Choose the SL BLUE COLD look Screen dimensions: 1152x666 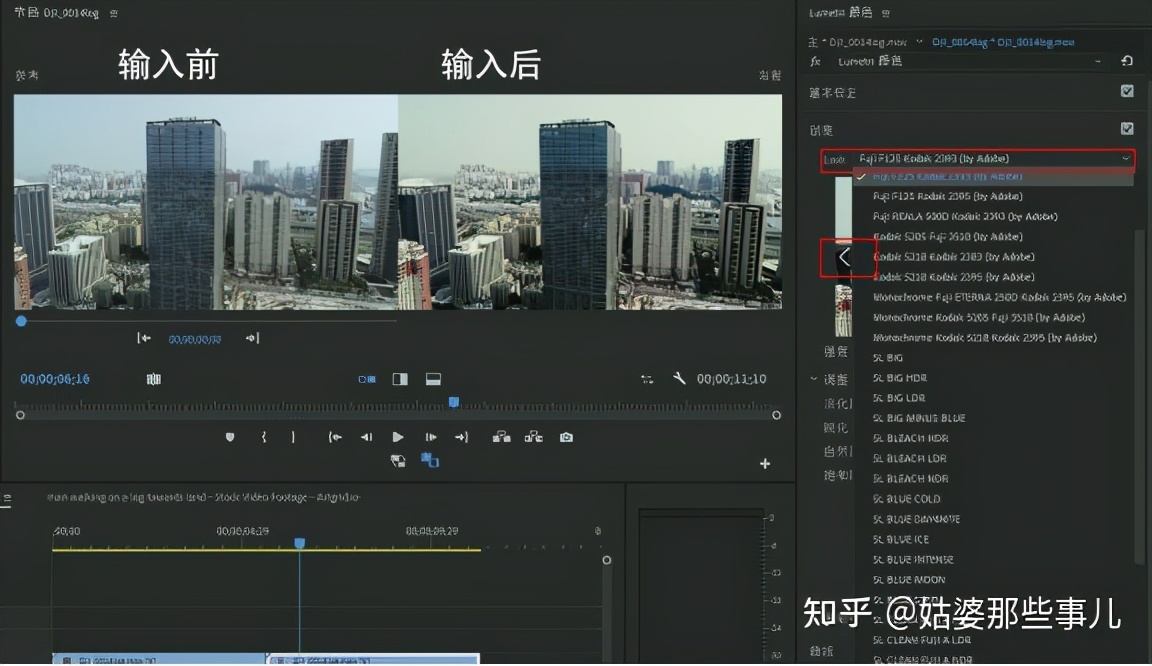[906, 499]
